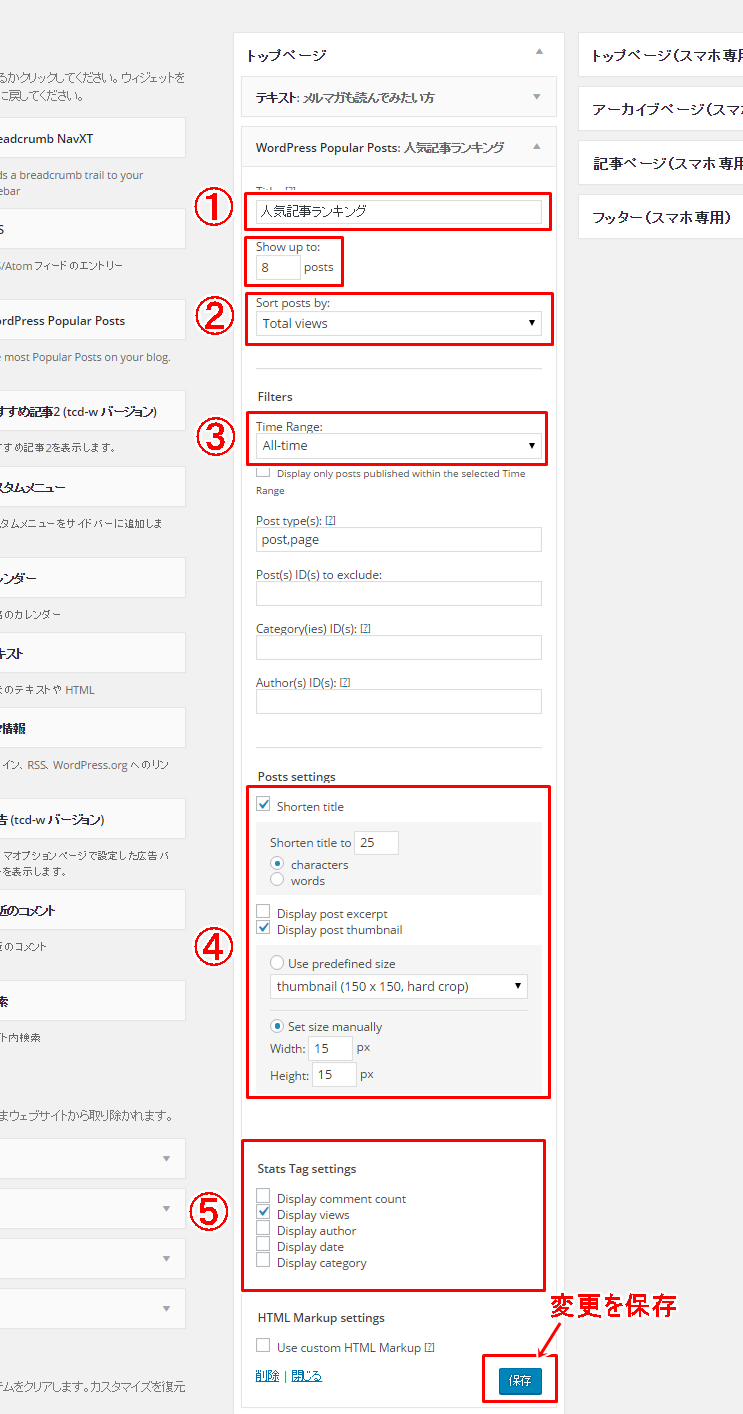This screenshot has height=1414, width=743.
Task: Uncheck the Shorten title checkbox
Action: pos(264,804)
